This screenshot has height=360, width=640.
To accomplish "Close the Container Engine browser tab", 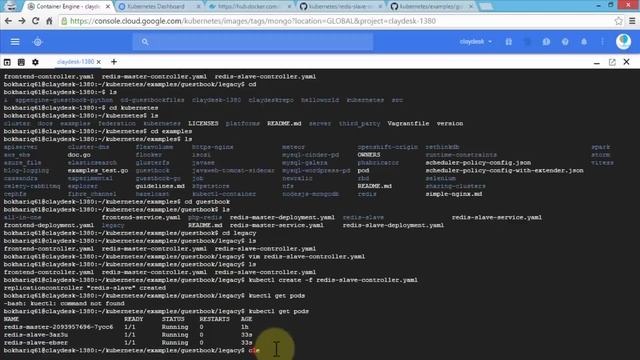I will (x=108, y=7).
